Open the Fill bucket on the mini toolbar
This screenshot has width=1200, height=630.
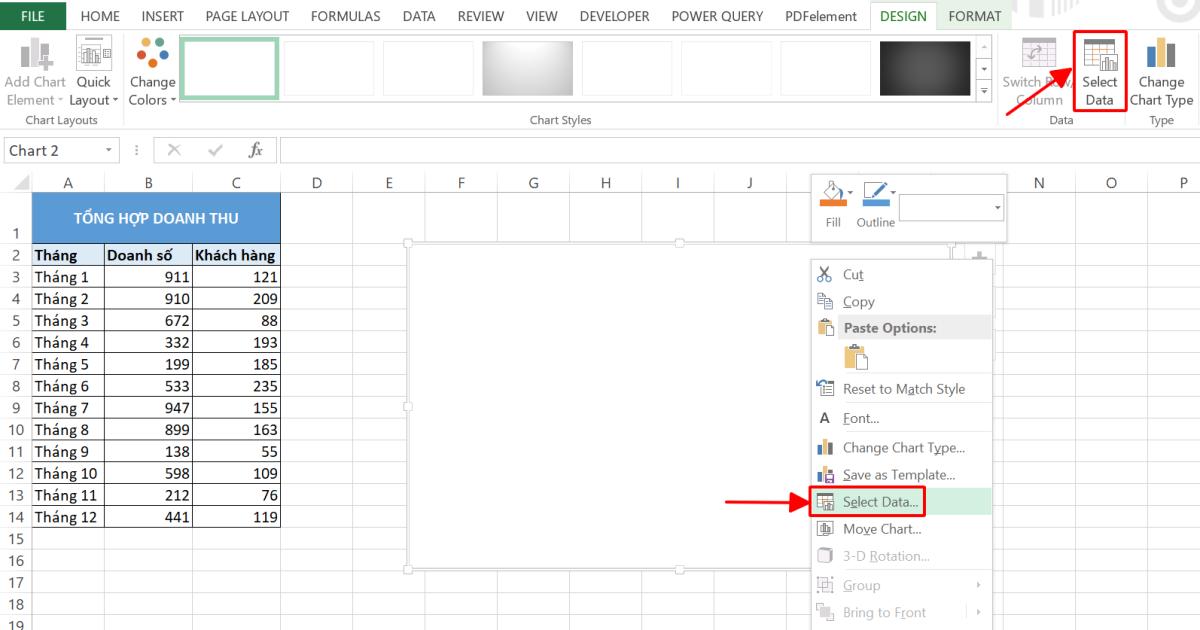(x=832, y=192)
